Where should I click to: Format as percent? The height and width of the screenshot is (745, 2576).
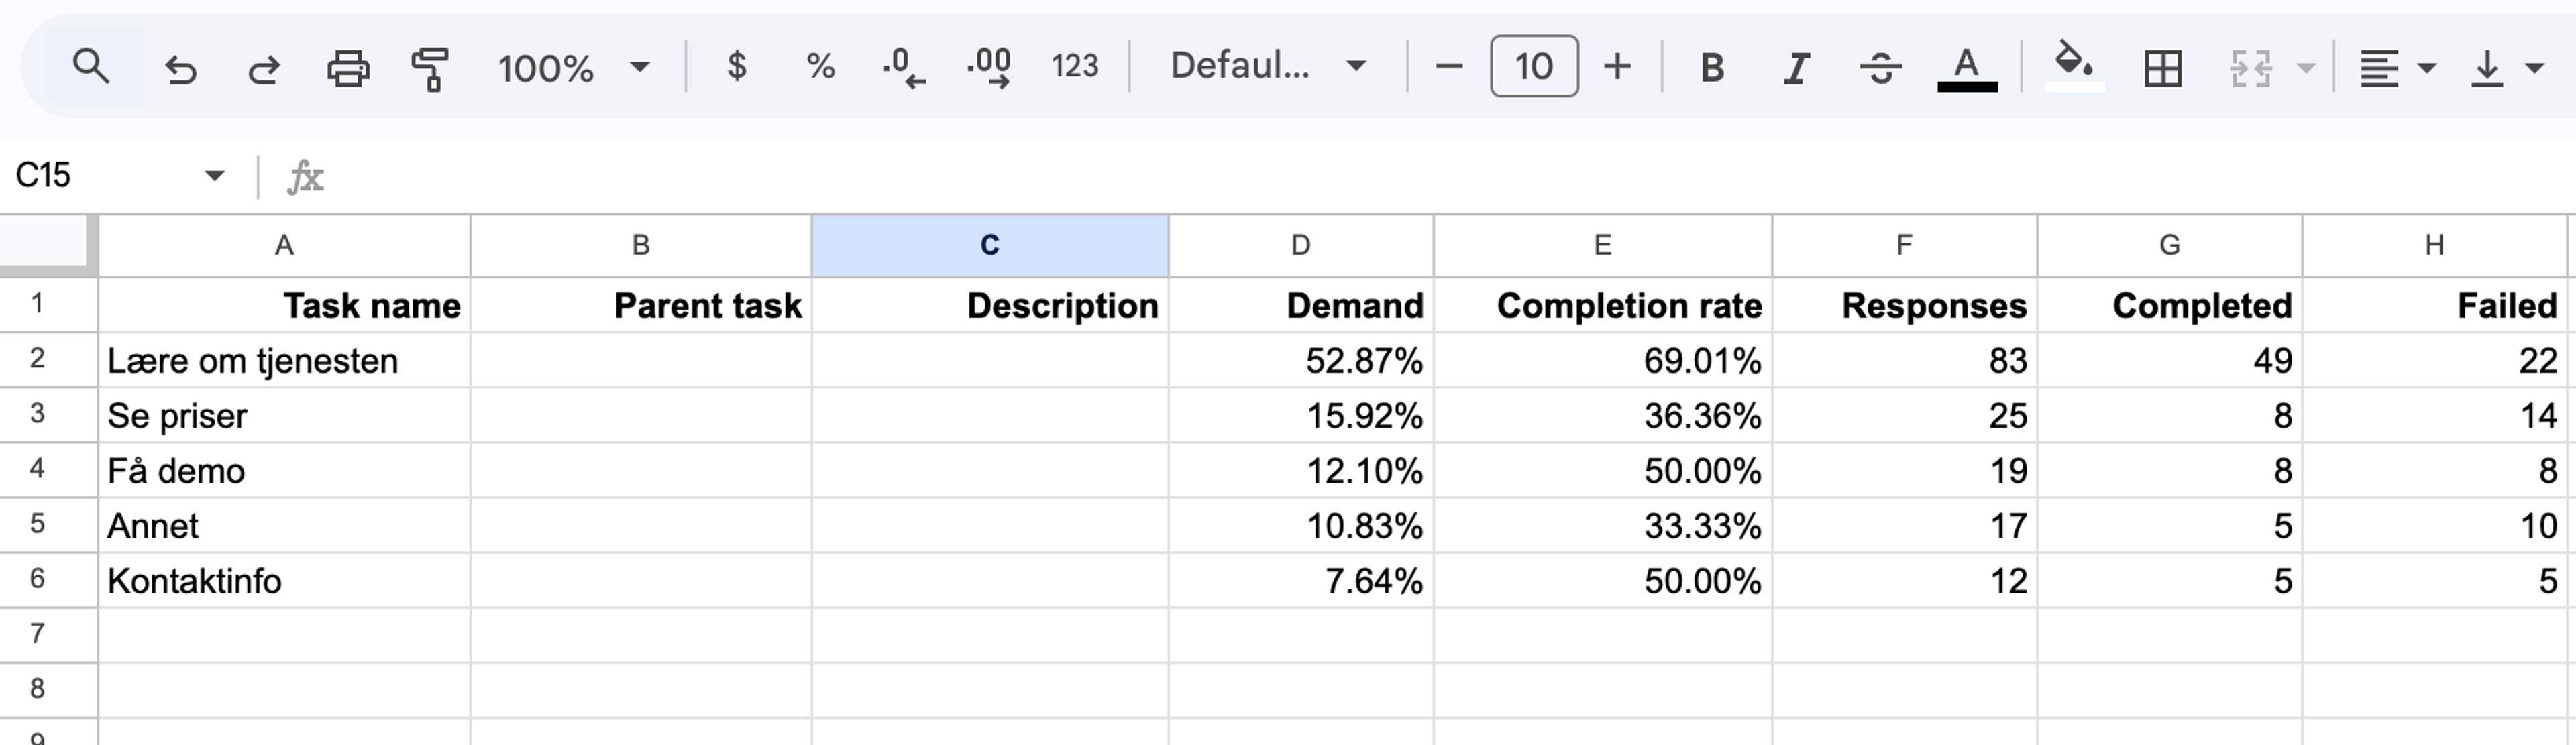click(820, 67)
